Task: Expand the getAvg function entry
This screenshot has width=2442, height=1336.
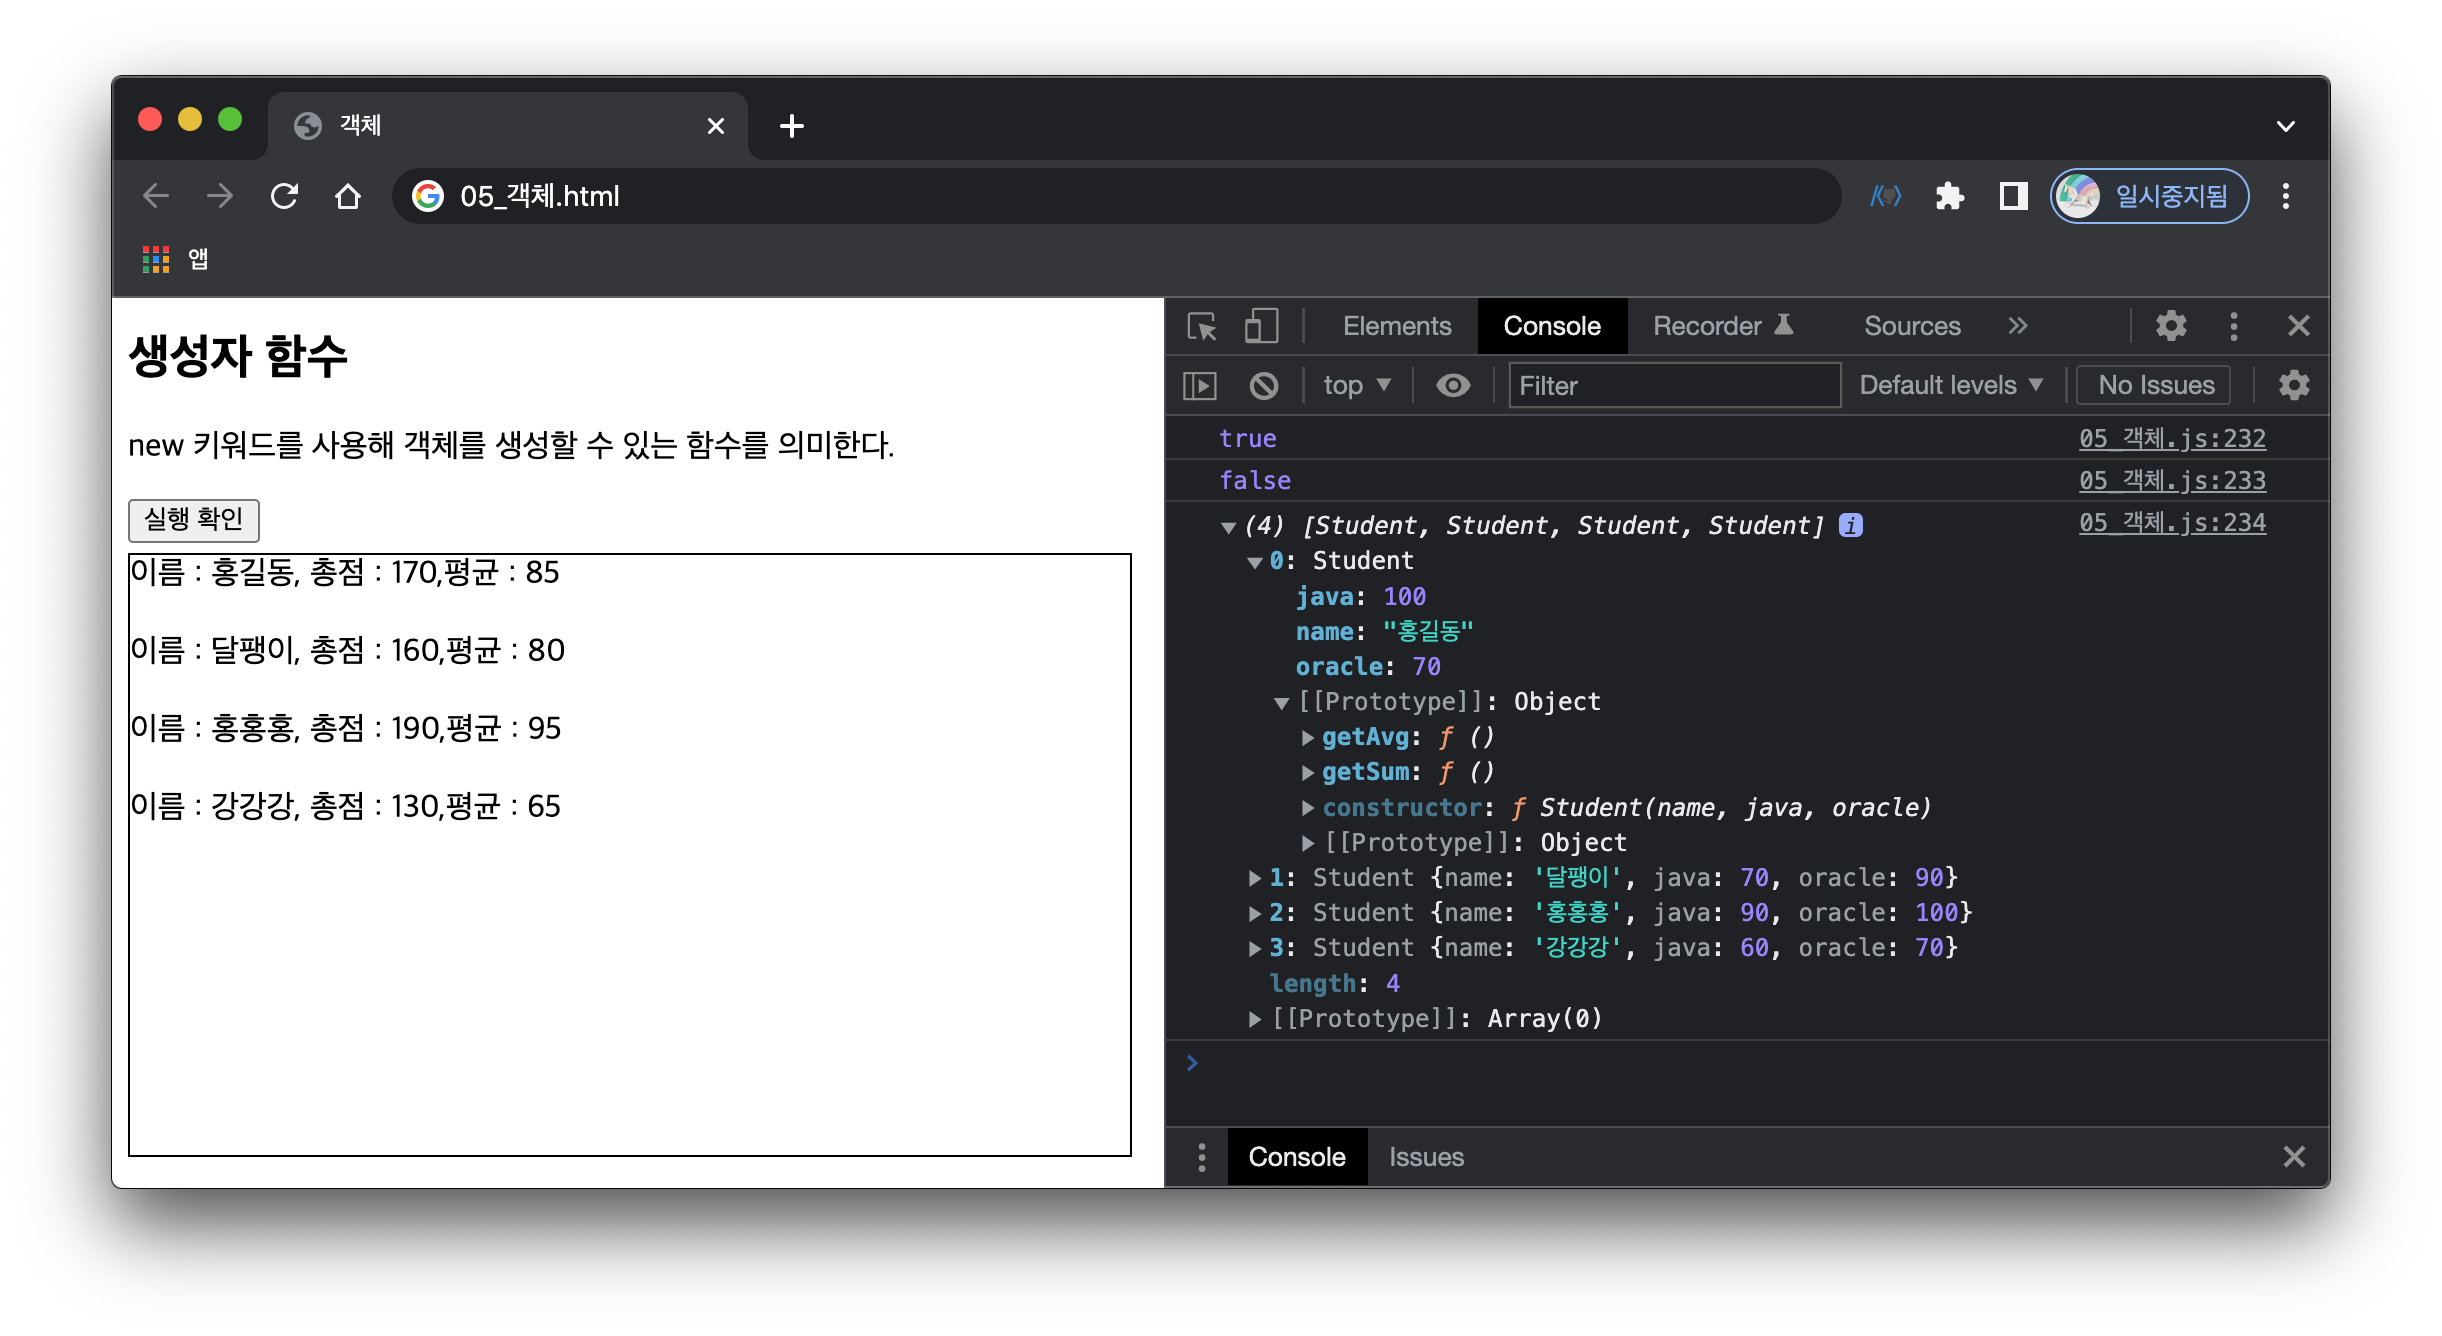Action: pos(1307,737)
